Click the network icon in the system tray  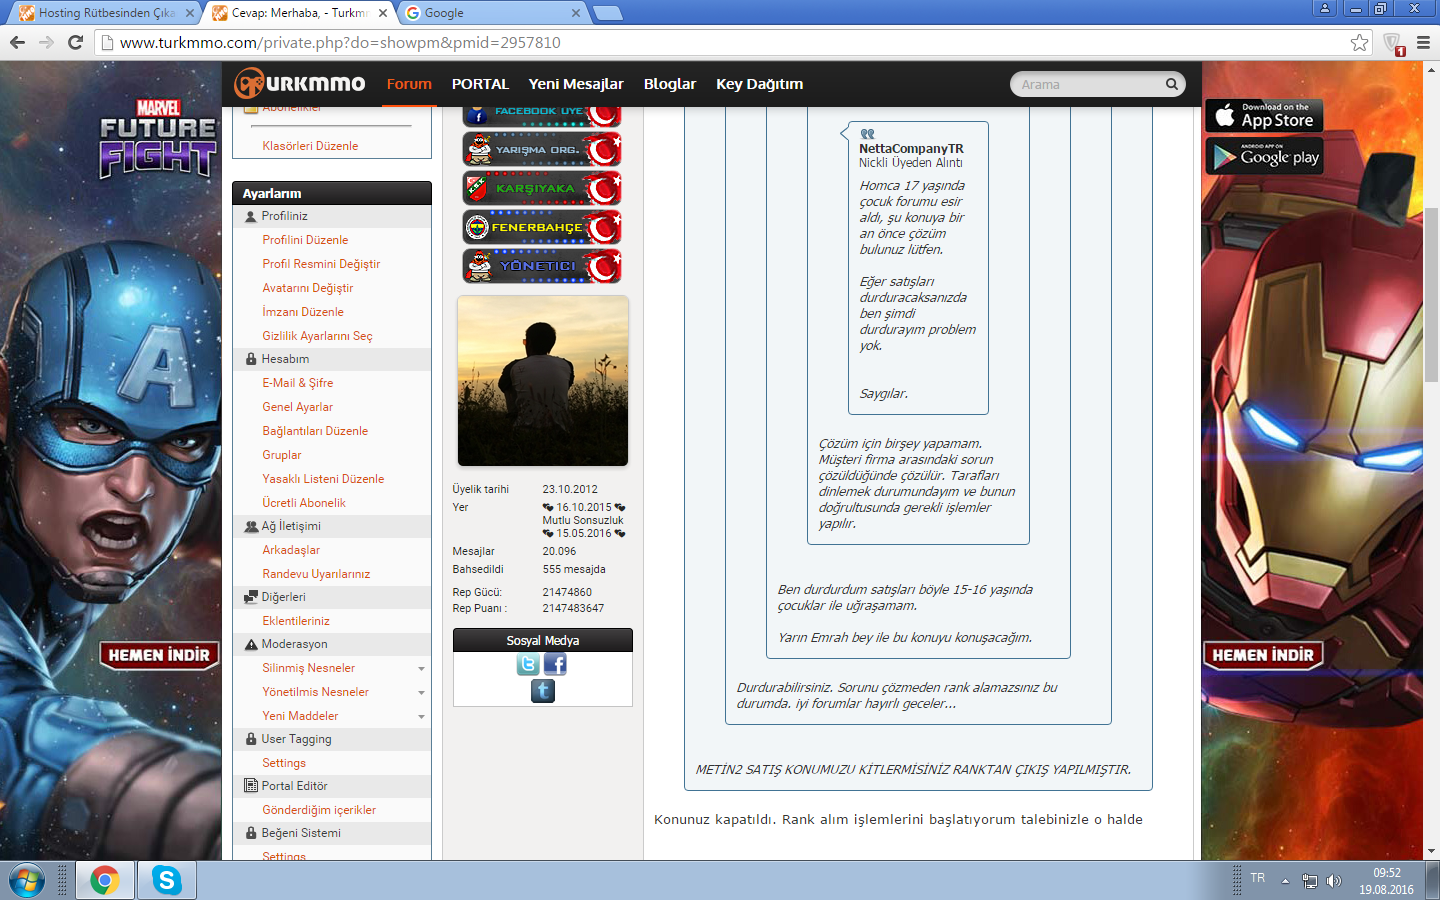point(1310,881)
